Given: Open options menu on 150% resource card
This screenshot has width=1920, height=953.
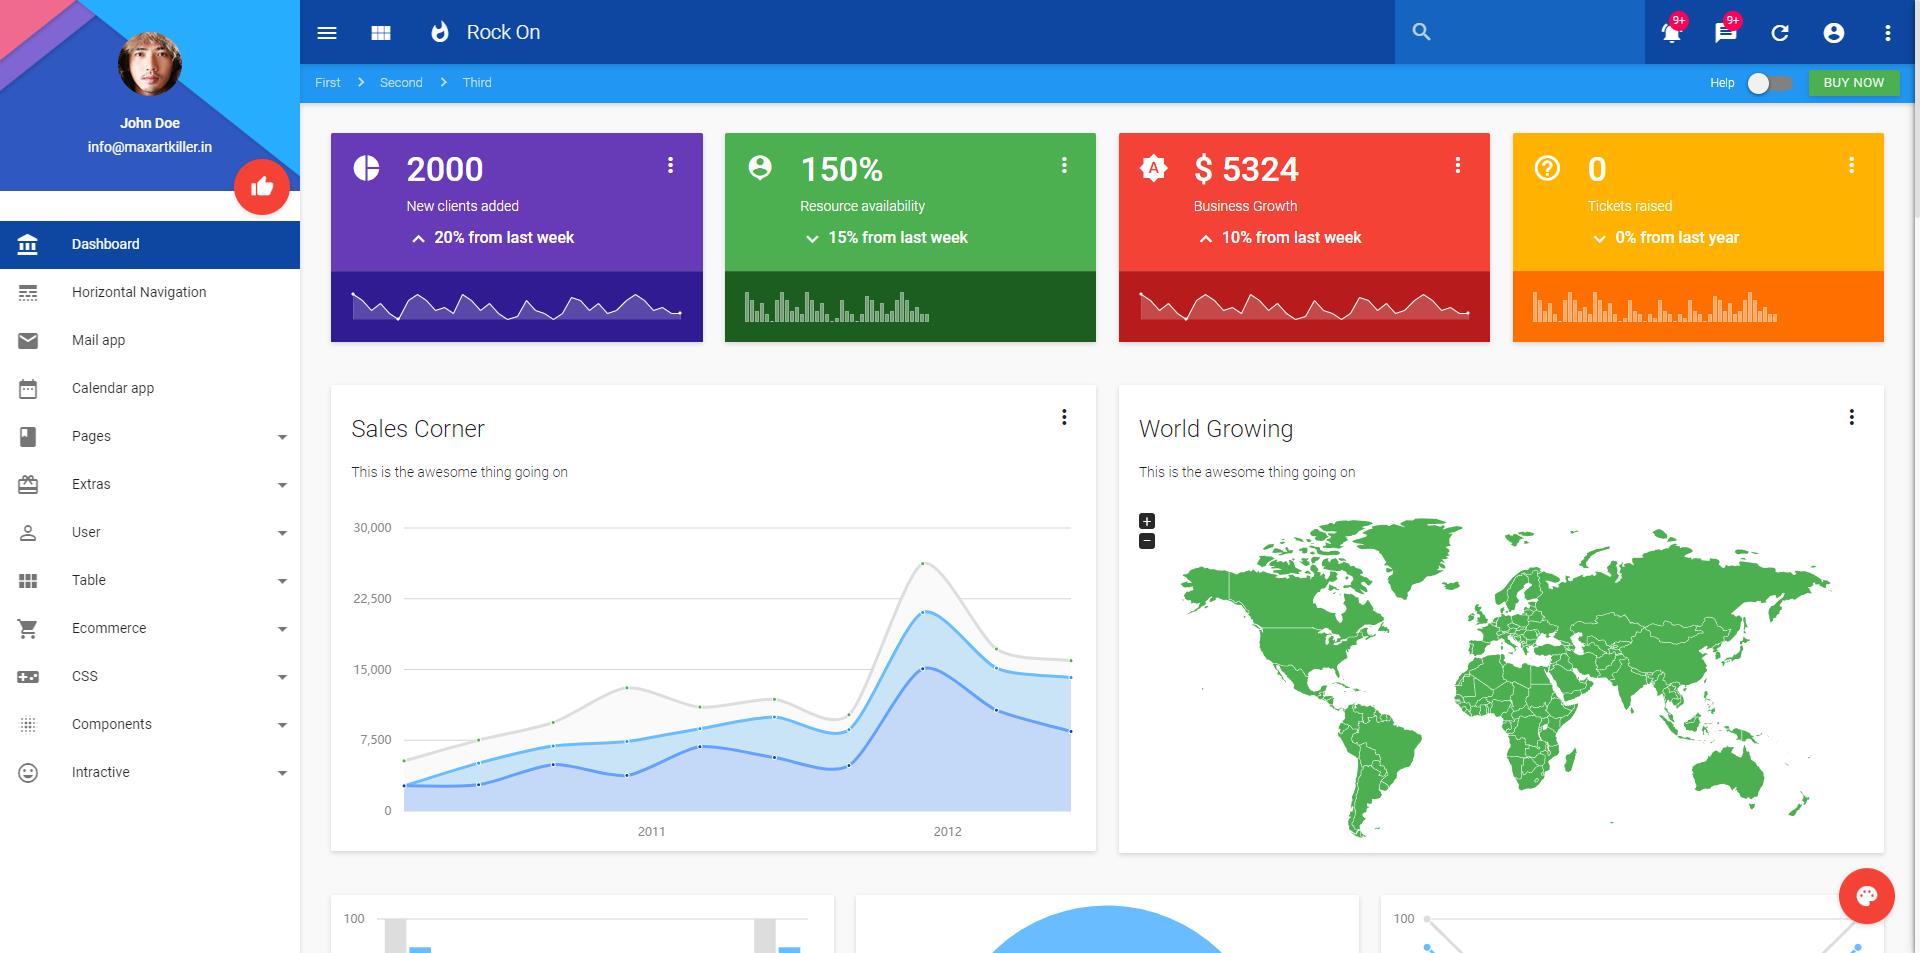Looking at the screenshot, I should pyautogui.click(x=1064, y=165).
